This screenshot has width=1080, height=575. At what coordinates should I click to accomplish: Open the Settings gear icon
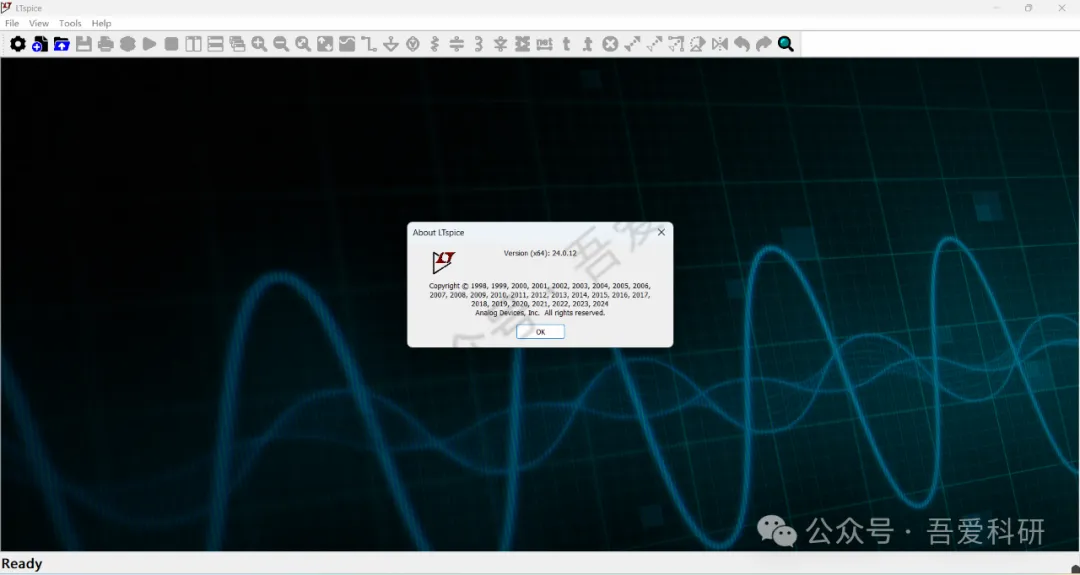click(18, 44)
